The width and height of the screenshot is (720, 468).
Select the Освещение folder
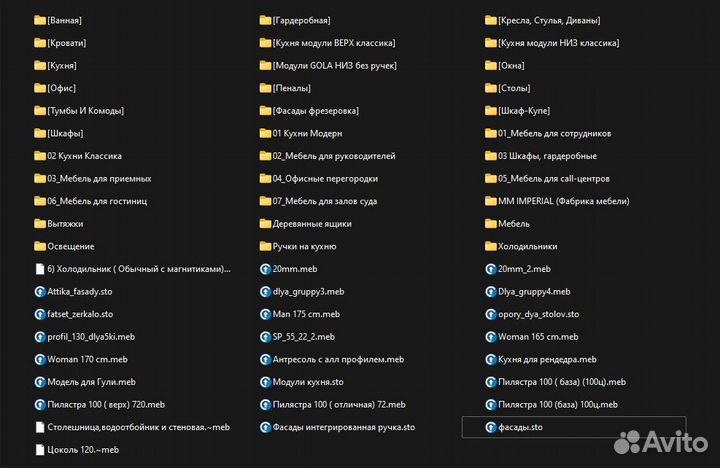[70, 246]
